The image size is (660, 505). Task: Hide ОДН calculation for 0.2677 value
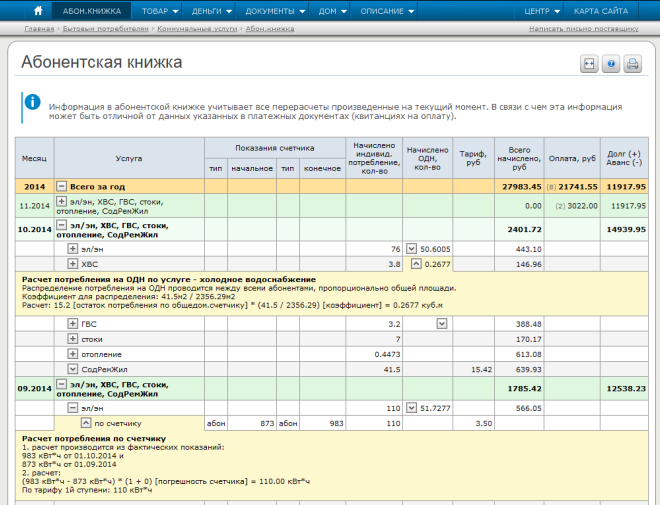click(416, 264)
